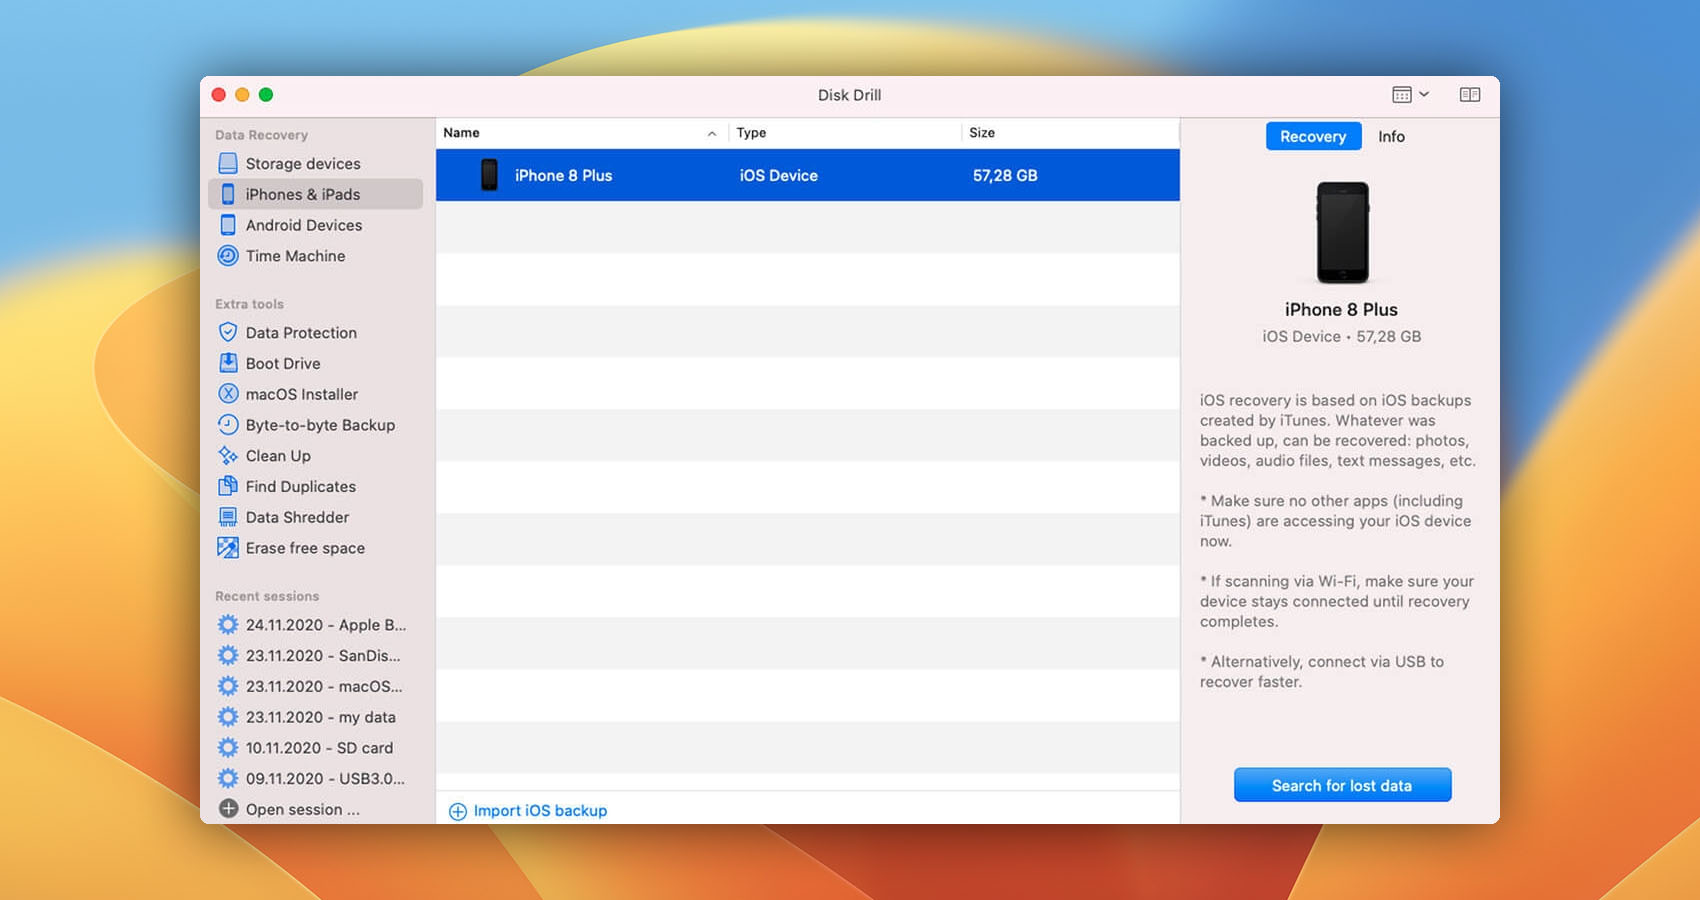Click gear icon of 23.11.2020 SanDis session
1700x900 pixels.
tap(228, 656)
